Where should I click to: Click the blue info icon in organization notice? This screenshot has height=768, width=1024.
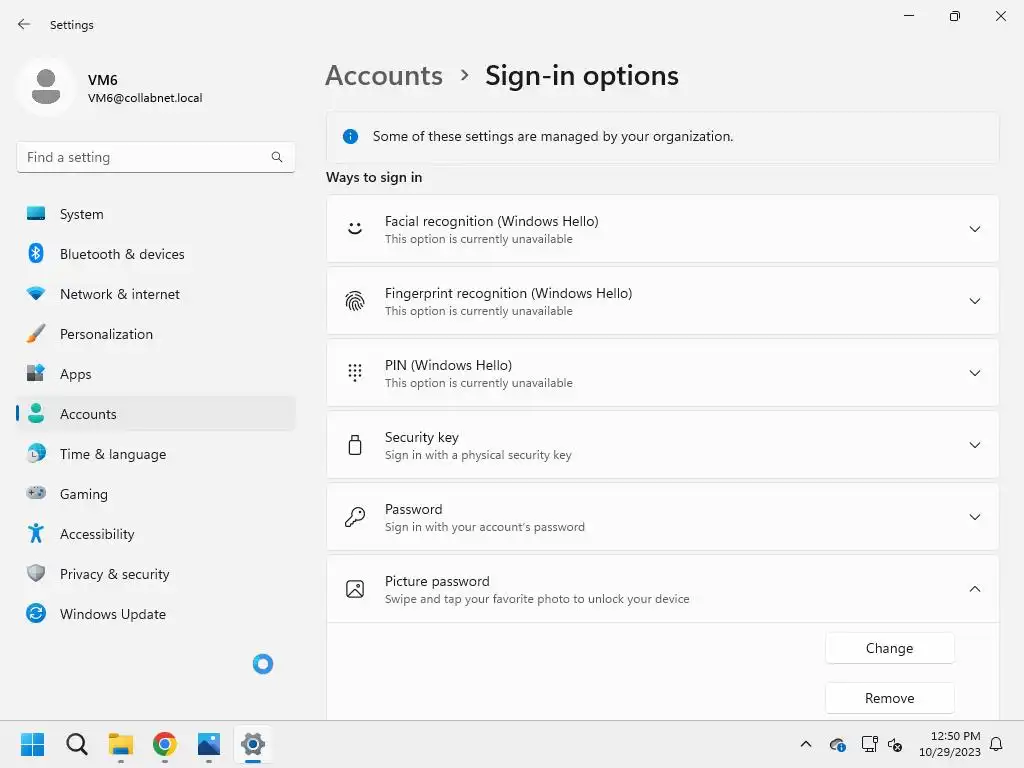pyautogui.click(x=350, y=136)
